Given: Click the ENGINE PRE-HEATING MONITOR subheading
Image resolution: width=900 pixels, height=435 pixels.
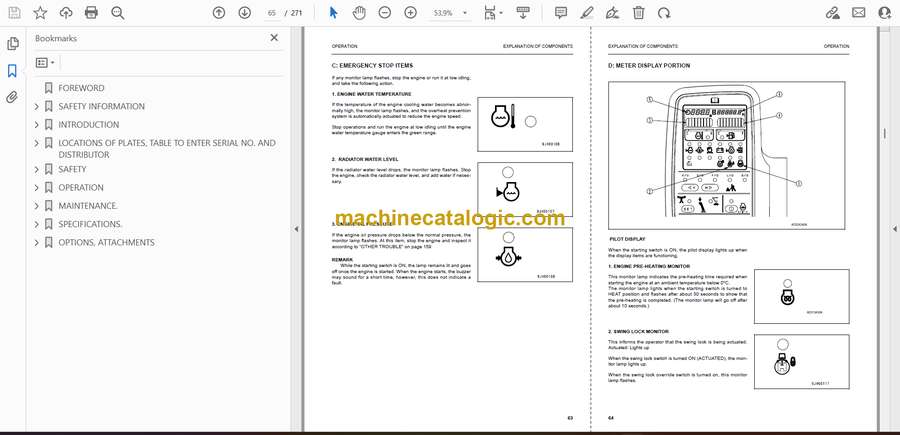Looking at the screenshot, I should [x=649, y=266].
